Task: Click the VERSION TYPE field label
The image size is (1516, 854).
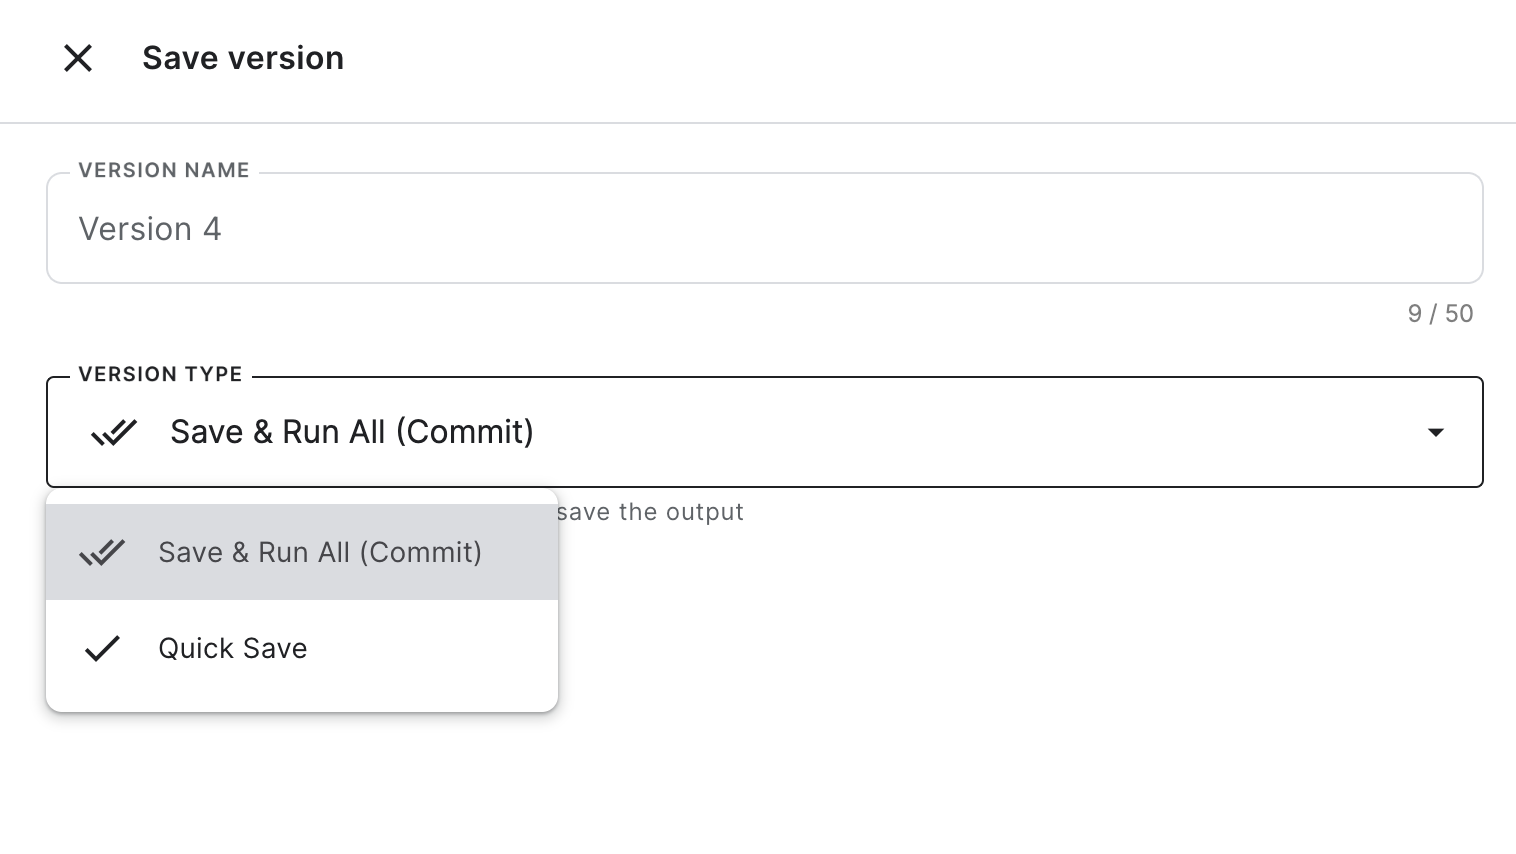Action: pyautogui.click(x=160, y=374)
